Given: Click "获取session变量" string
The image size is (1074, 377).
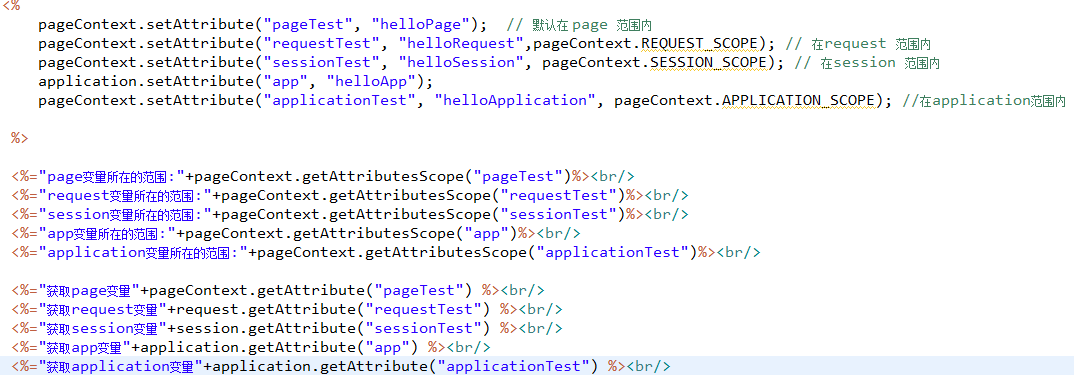Looking at the screenshot, I should tap(103, 328).
